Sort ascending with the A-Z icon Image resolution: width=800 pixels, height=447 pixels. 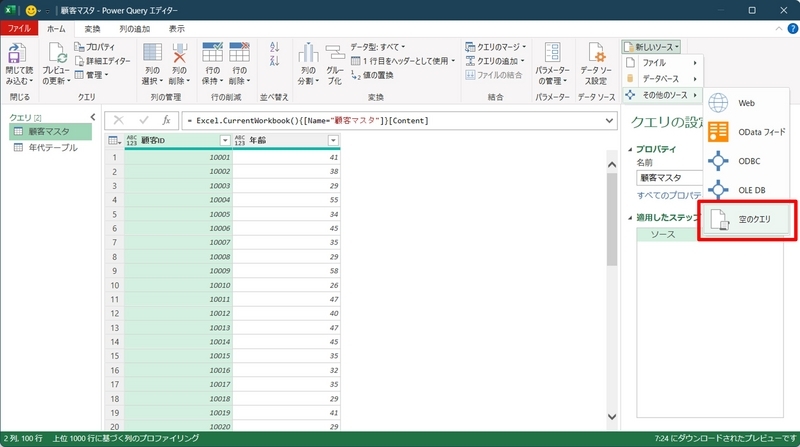tap(274, 47)
